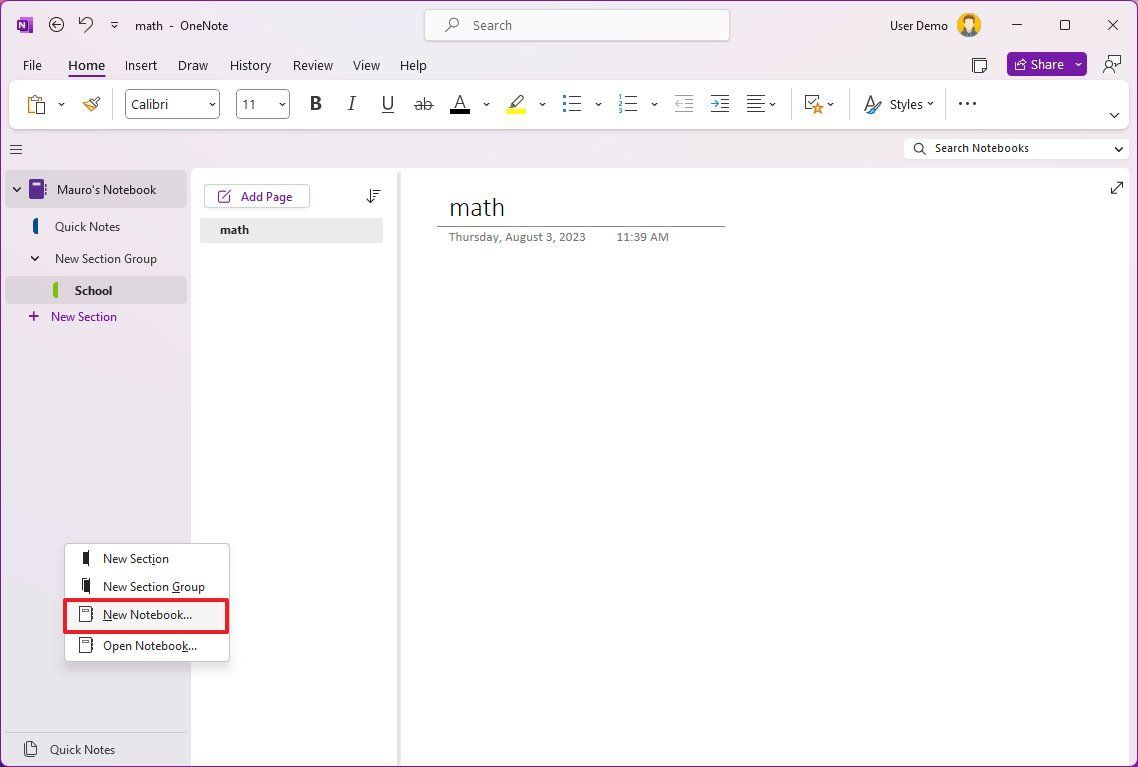
Task: Collapse Mauro's Notebook in the sidebar
Action: pyautogui.click(x=16, y=189)
